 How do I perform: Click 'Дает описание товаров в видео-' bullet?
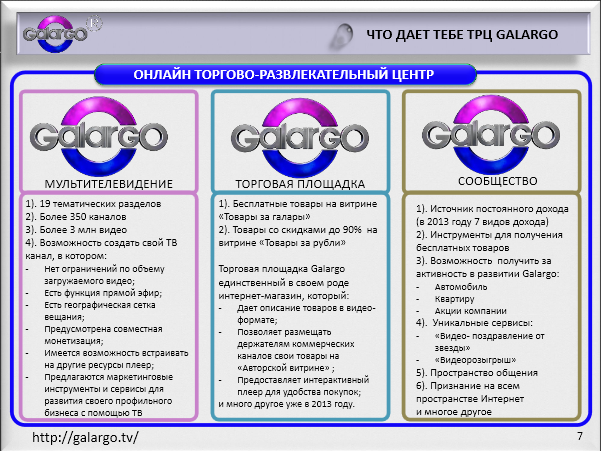(x=306, y=308)
